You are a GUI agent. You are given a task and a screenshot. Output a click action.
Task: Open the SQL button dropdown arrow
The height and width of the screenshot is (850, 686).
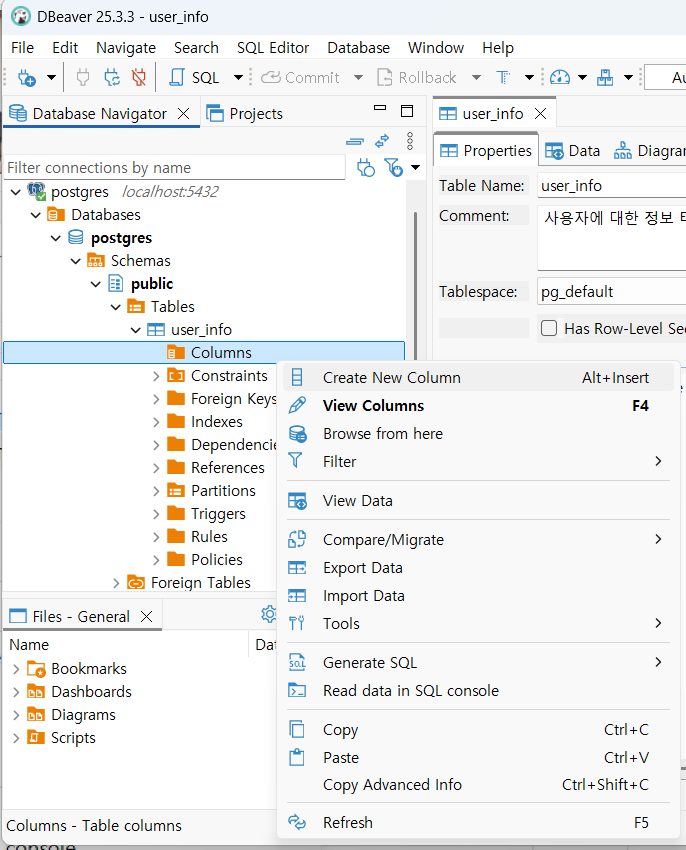[x=238, y=78]
